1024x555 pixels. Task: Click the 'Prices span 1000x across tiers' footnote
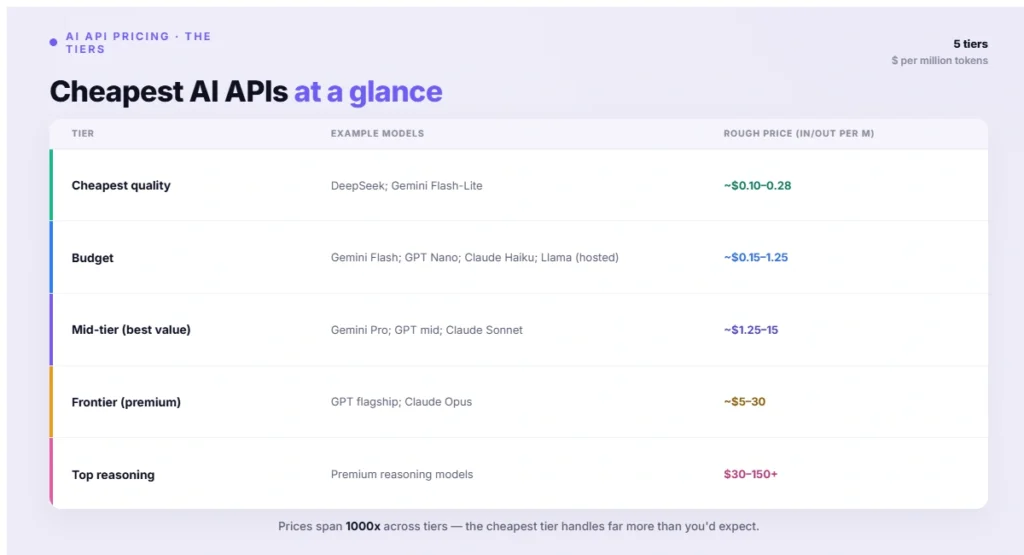pyautogui.click(x=519, y=526)
